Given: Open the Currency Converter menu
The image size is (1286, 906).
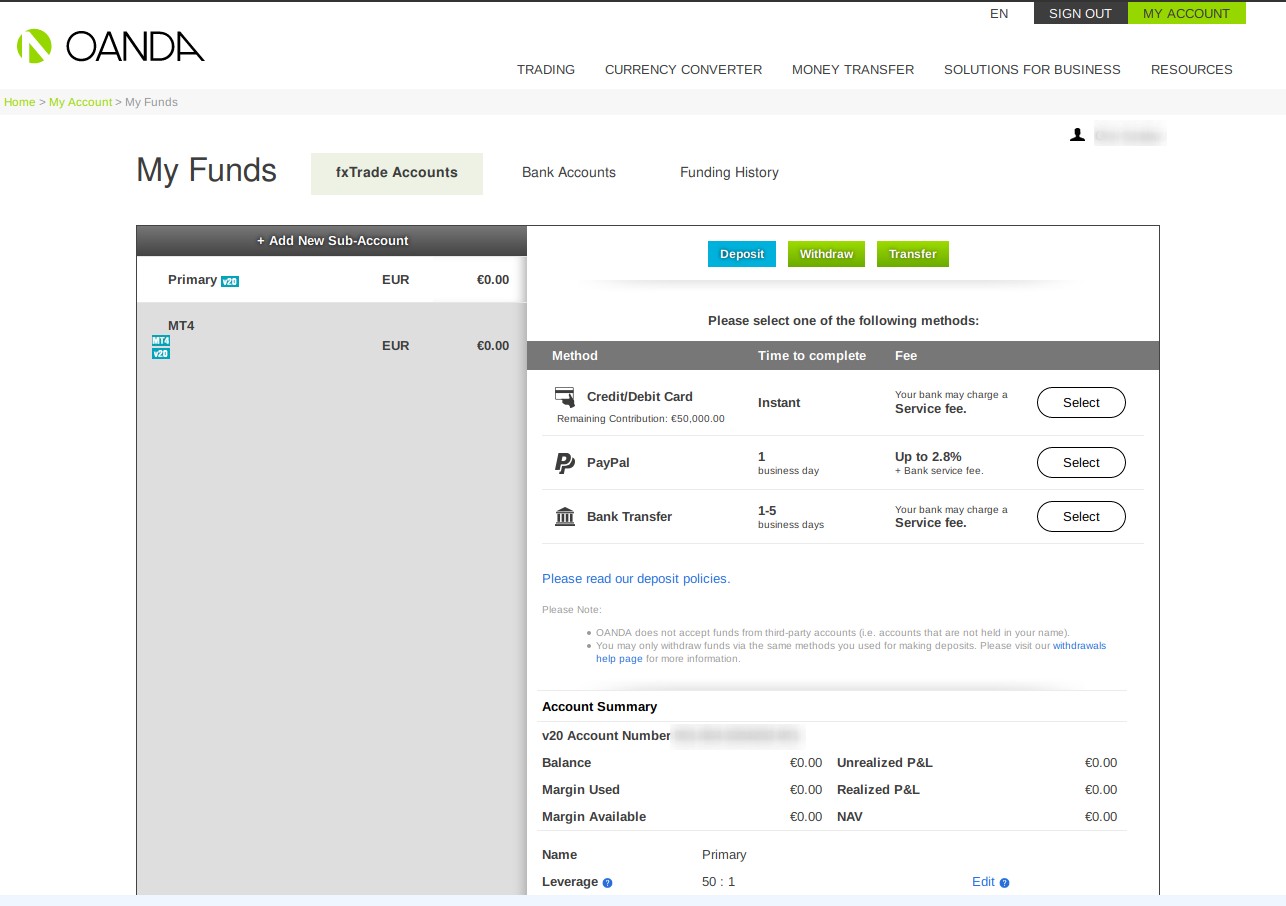Looking at the screenshot, I should click(x=683, y=70).
